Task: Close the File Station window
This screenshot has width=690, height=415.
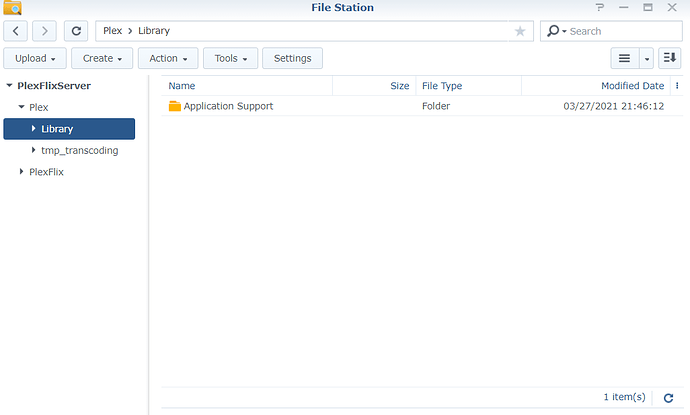Action: click(672, 7)
